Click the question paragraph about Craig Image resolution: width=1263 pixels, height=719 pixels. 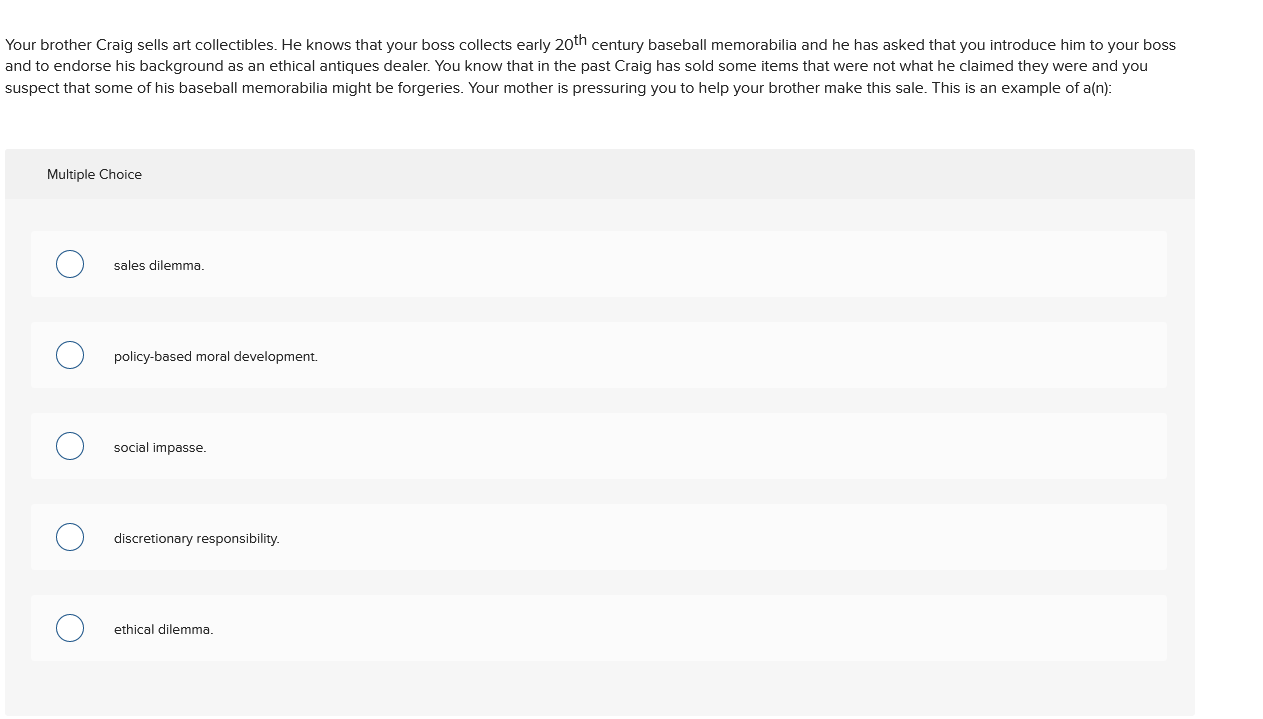pos(590,66)
